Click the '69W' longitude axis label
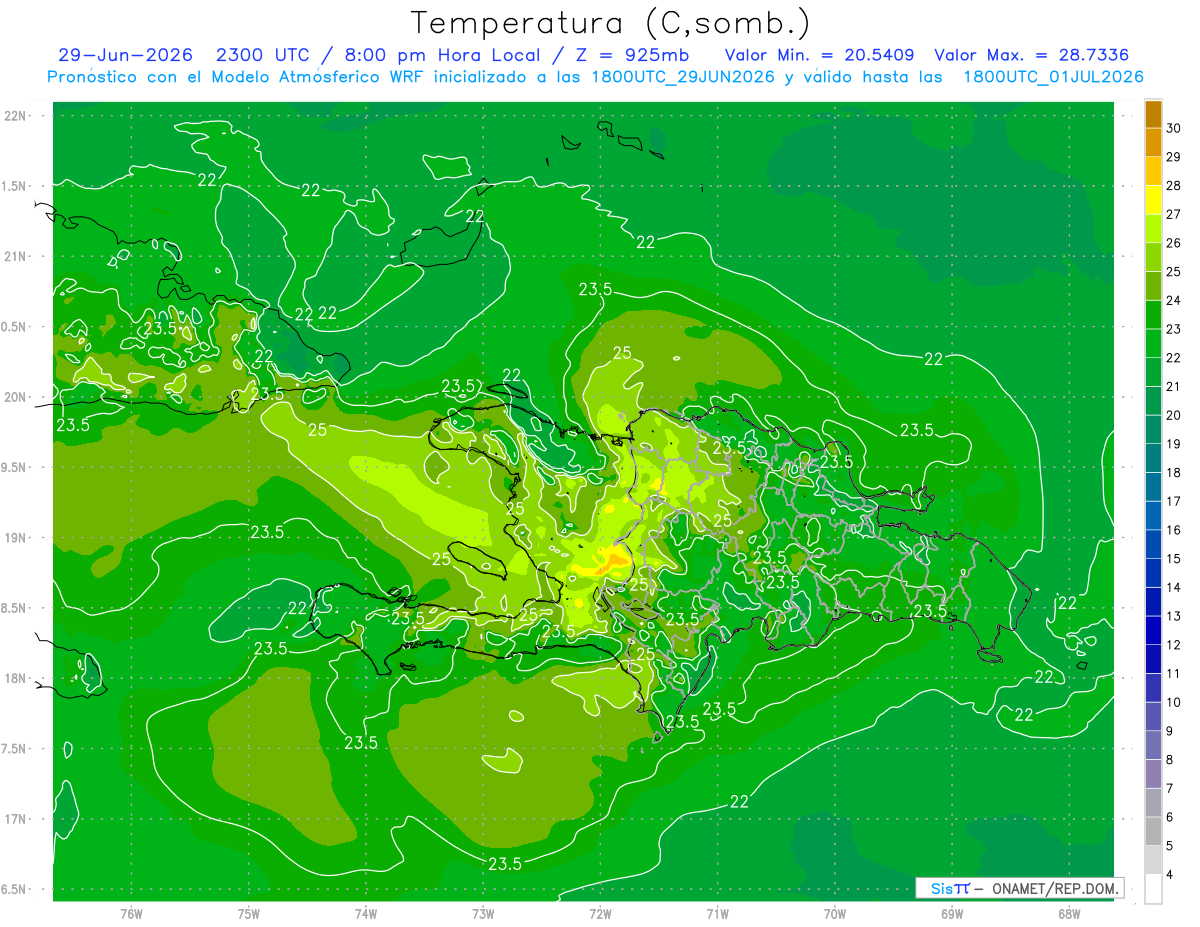This screenshot has height=927, width=1200. coord(952,914)
